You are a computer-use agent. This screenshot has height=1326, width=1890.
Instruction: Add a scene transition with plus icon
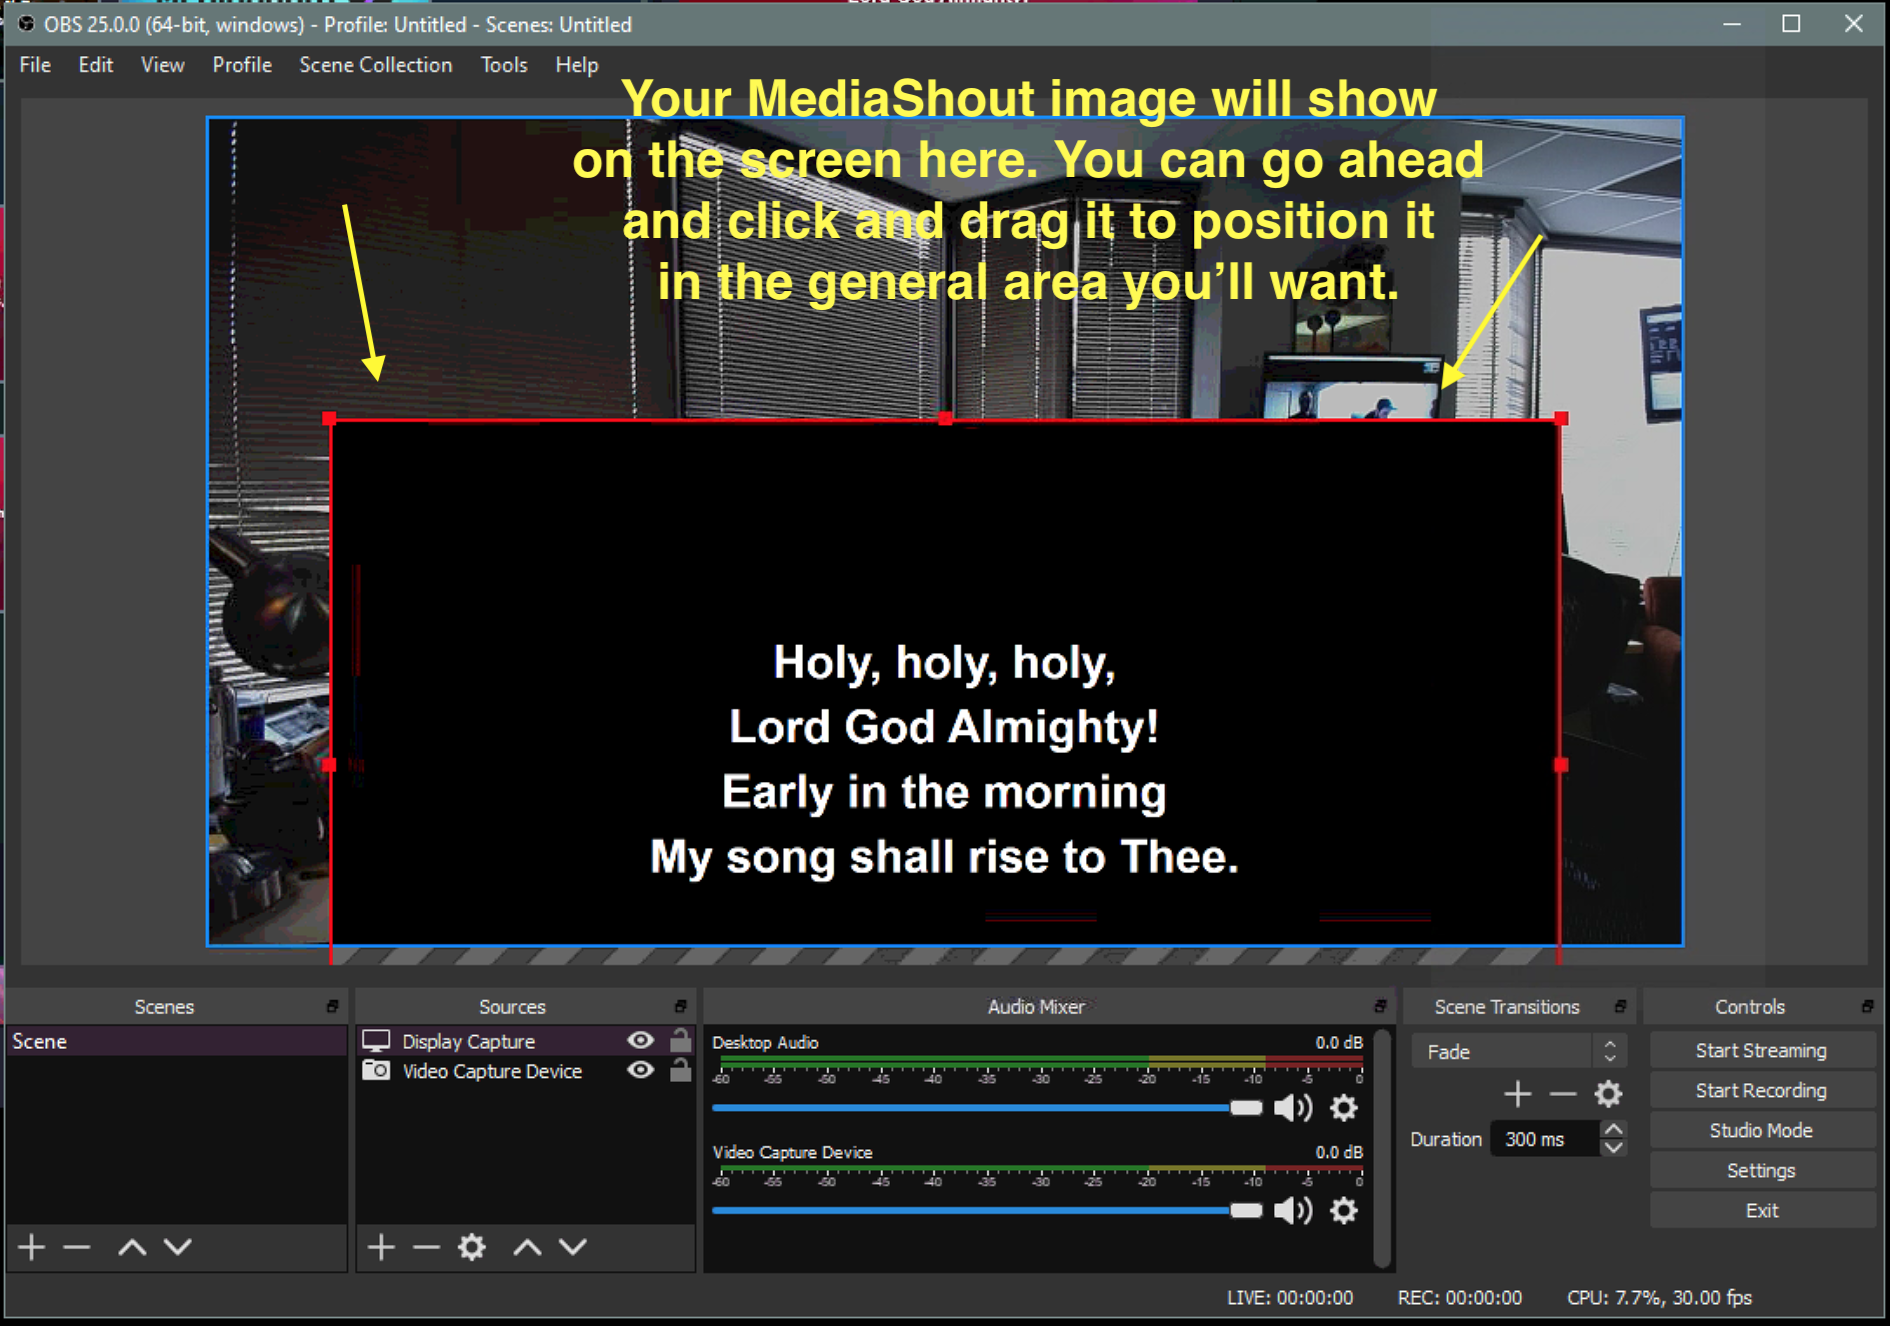pyautogui.click(x=1517, y=1094)
